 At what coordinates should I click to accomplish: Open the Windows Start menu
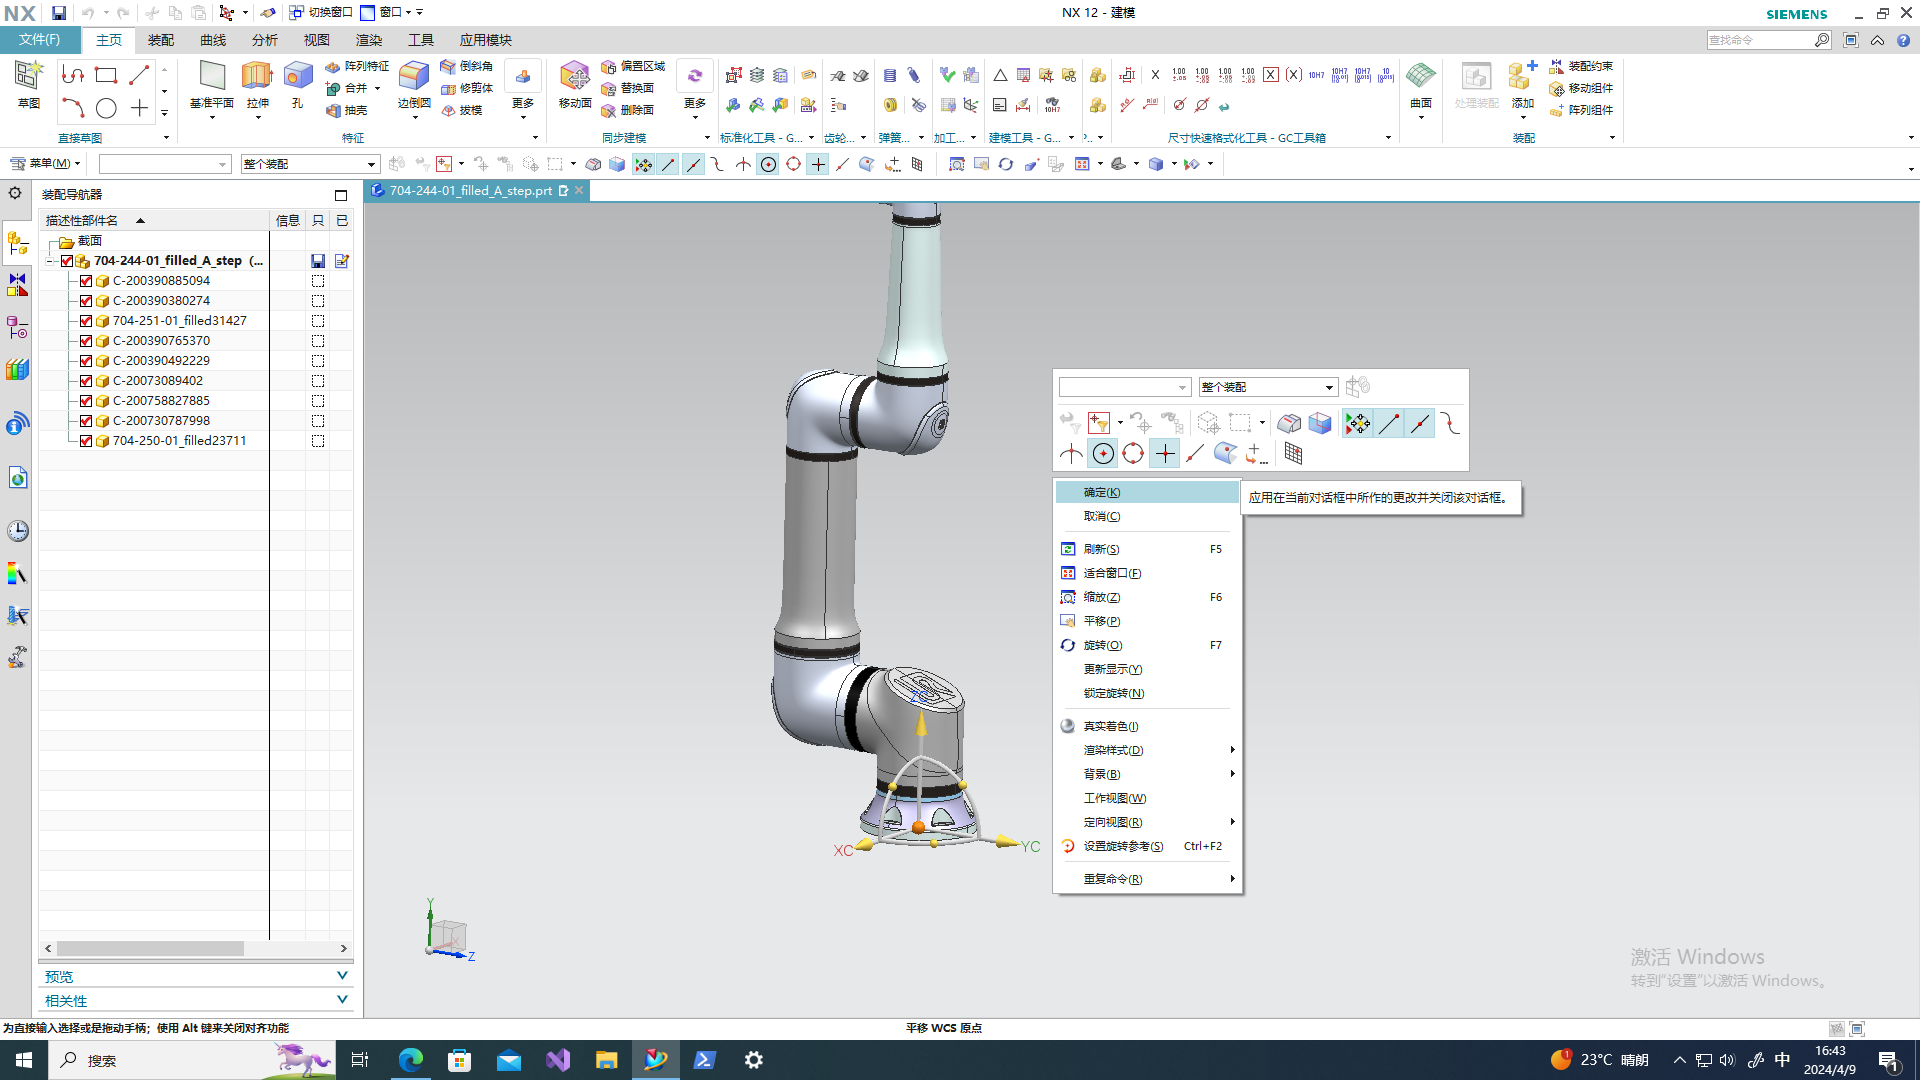pyautogui.click(x=24, y=1060)
